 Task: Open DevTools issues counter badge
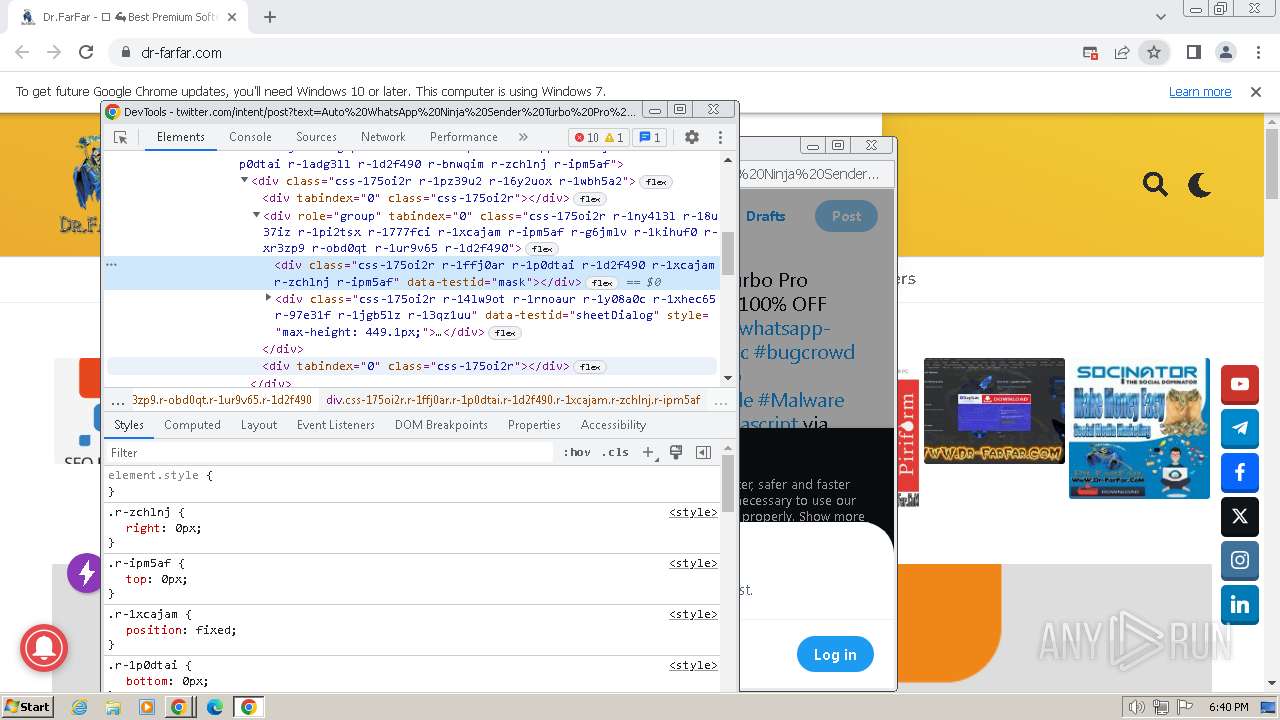tap(650, 138)
